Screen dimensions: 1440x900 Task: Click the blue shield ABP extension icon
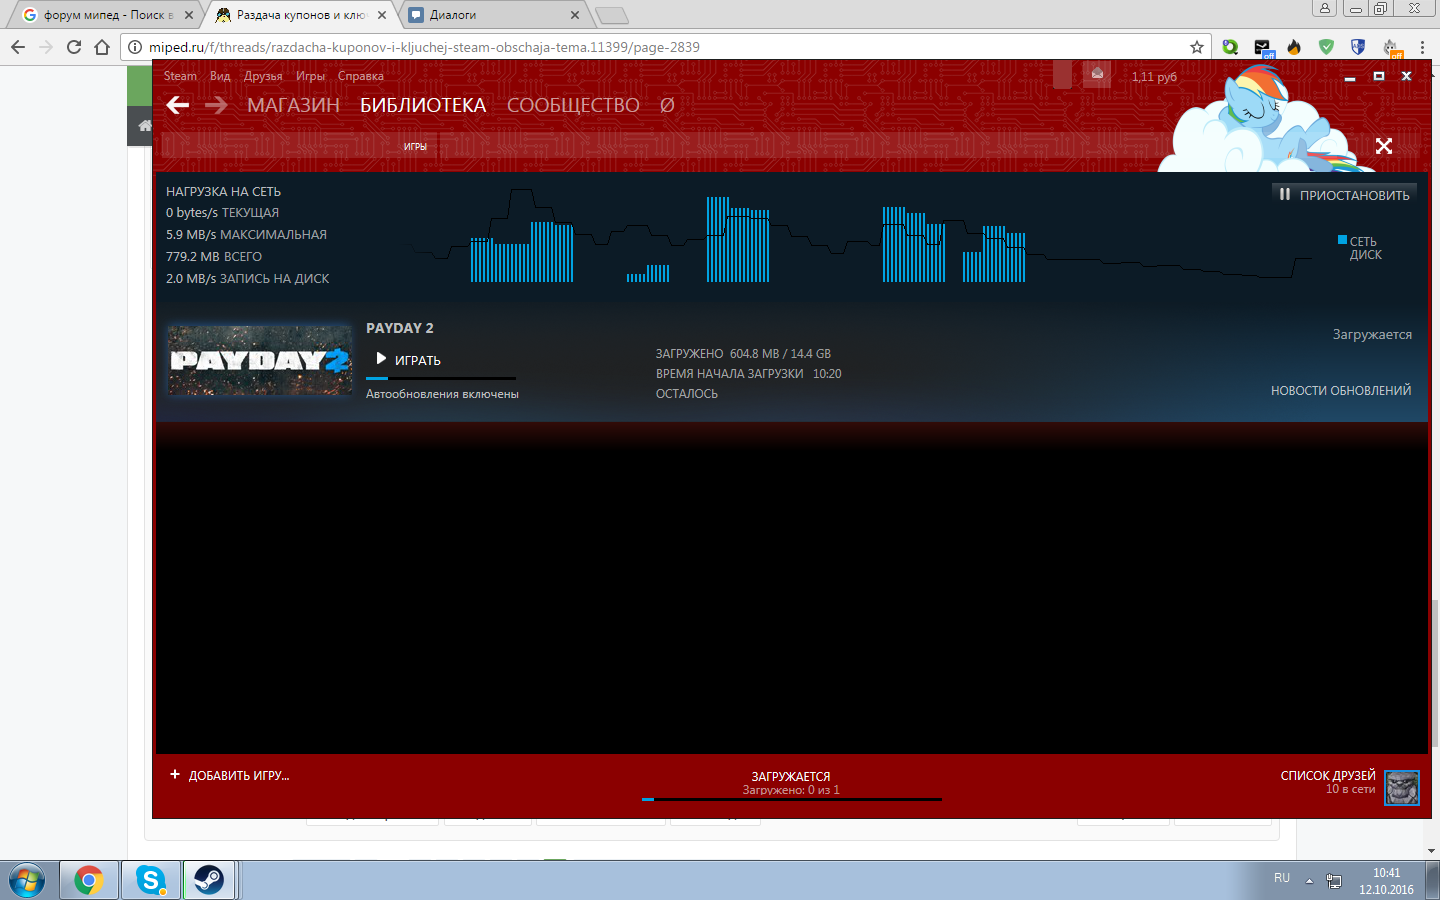pos(1358,47)
